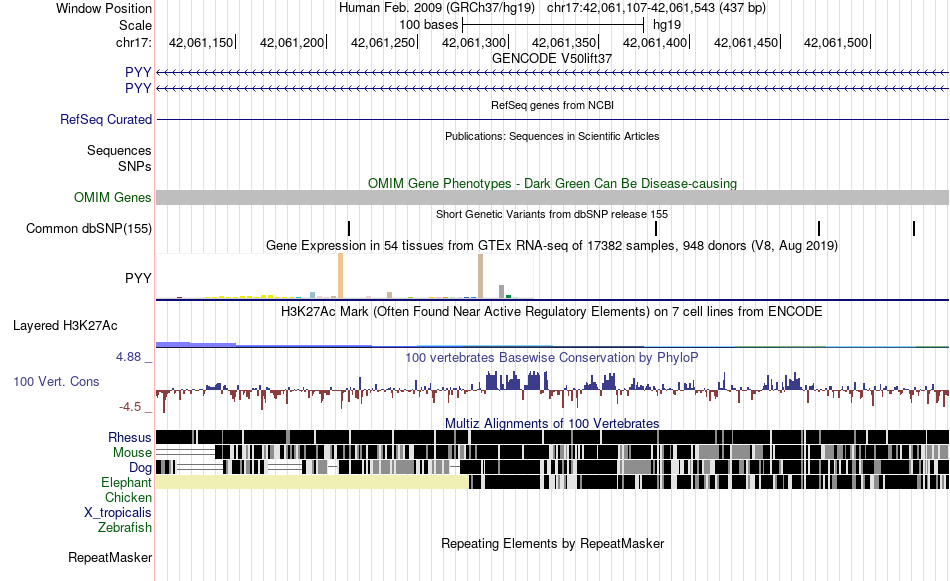Screen dimensions: 950x581
Task: Open Multiz Alignments of 100 Vertebrates title
Action: [x=552, y=423]
